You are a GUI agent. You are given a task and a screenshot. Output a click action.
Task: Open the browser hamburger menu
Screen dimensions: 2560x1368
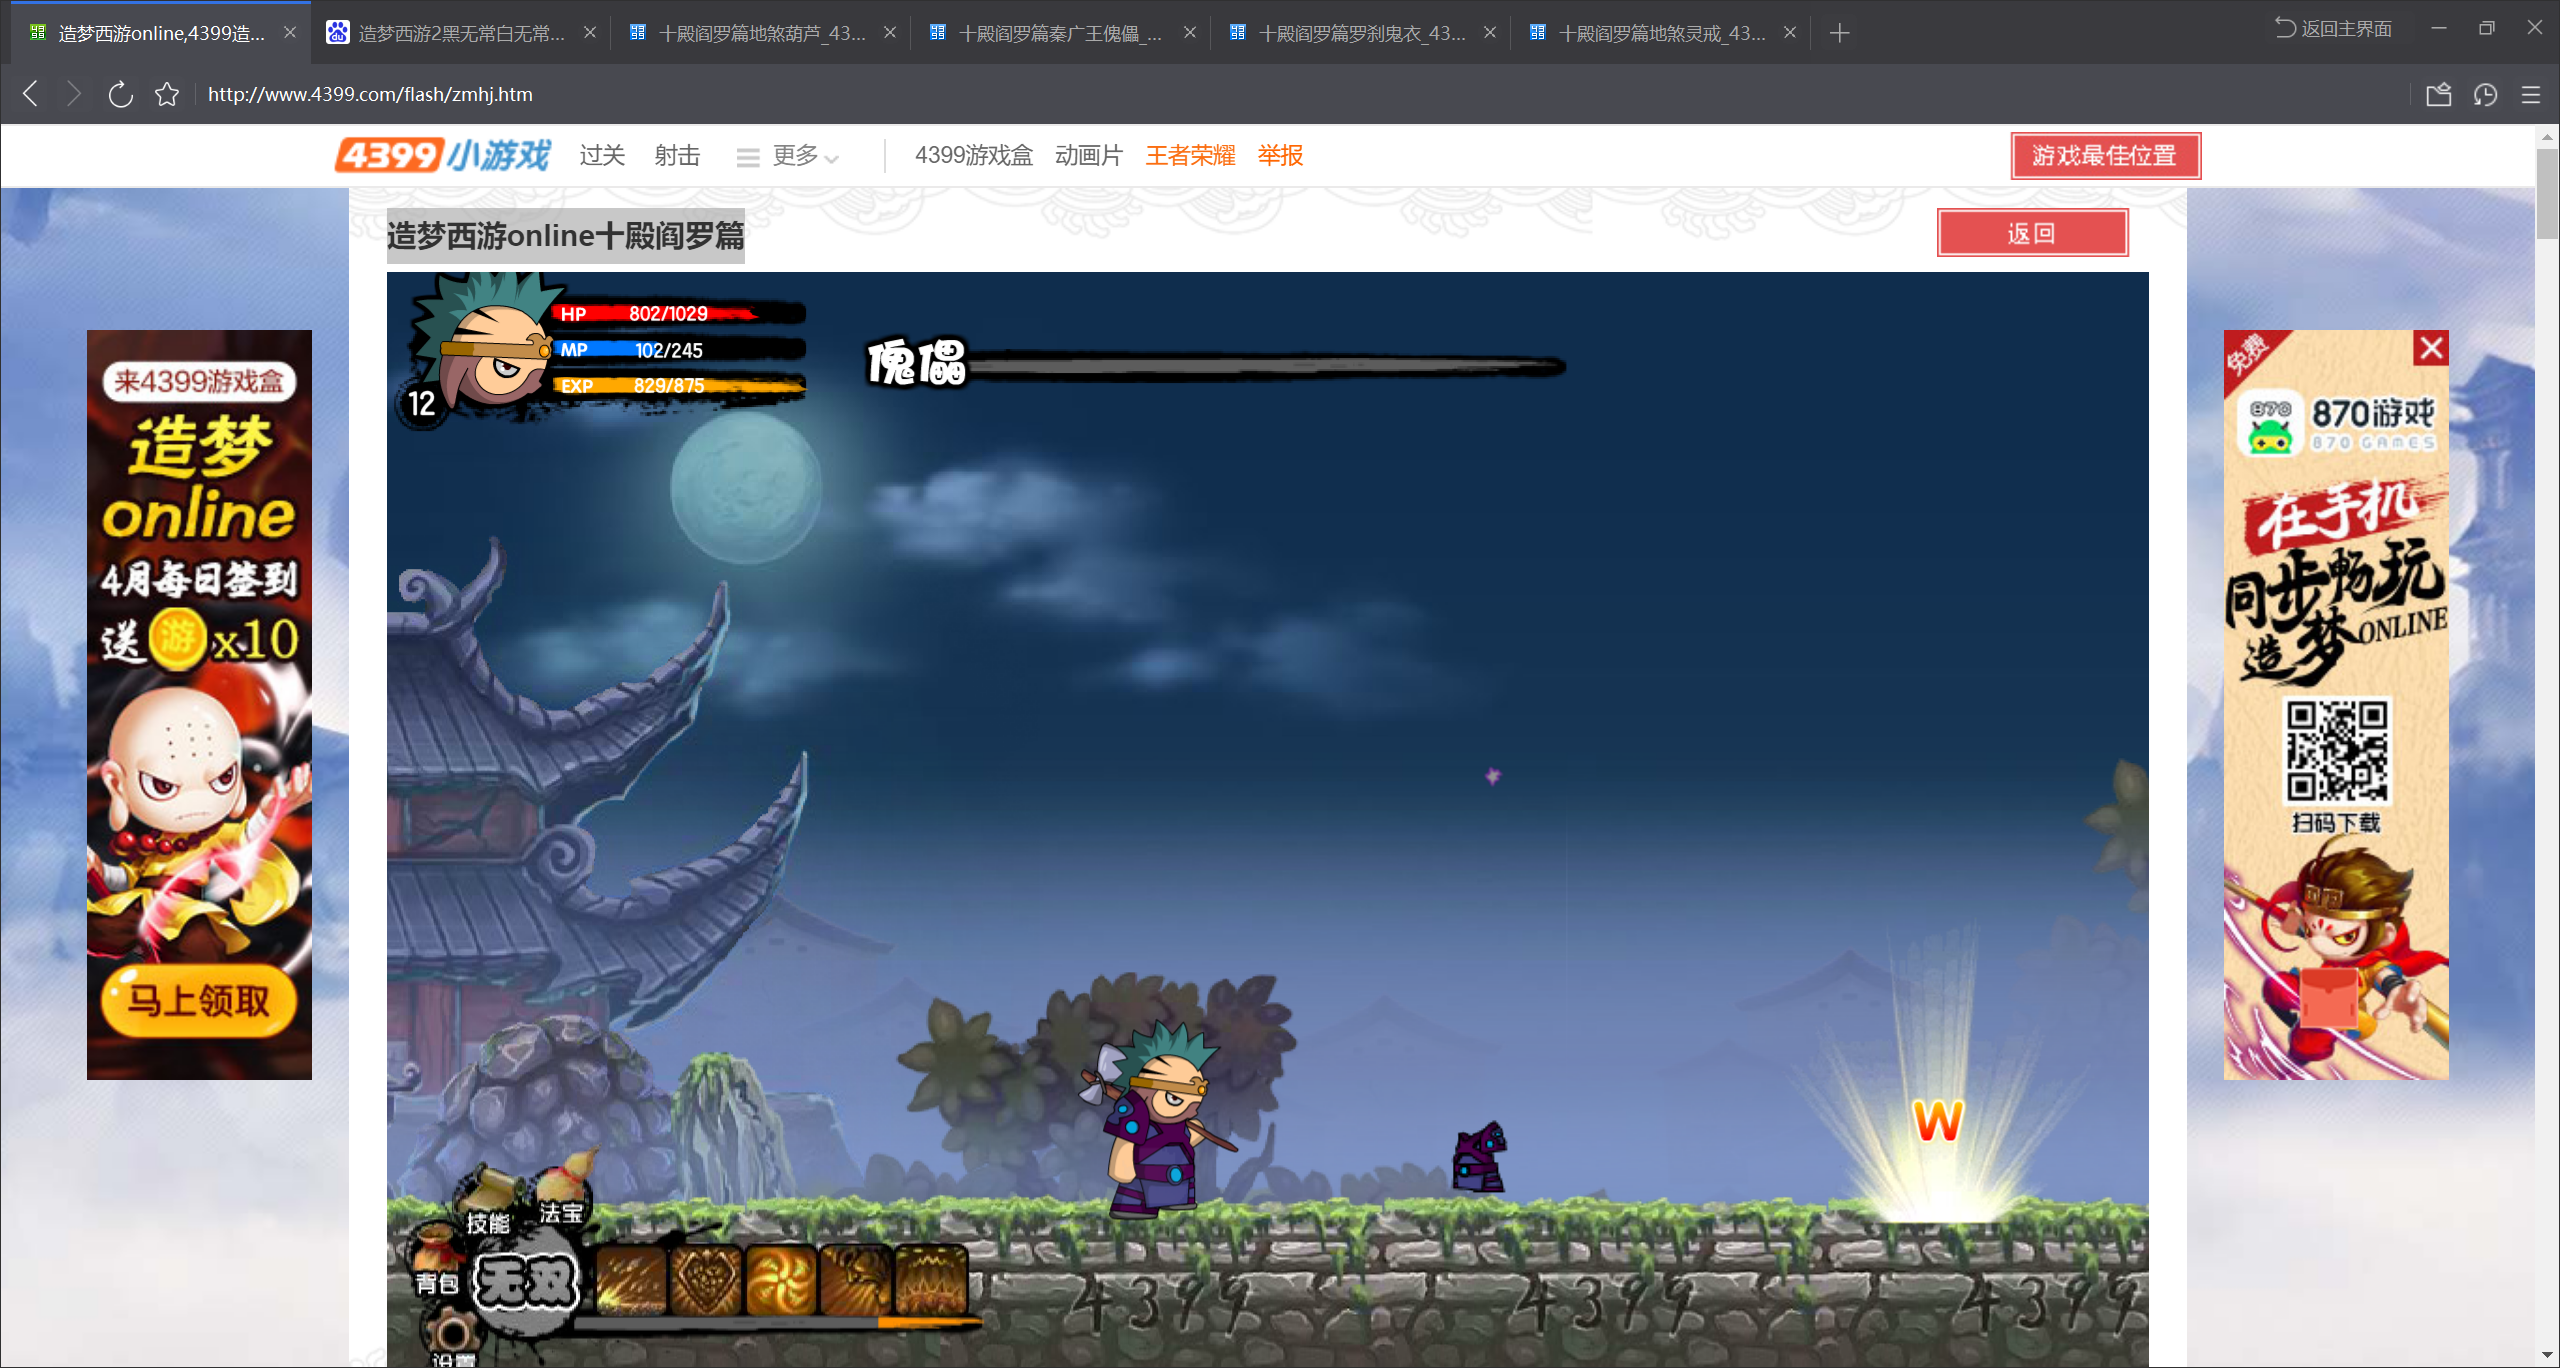2531,95
